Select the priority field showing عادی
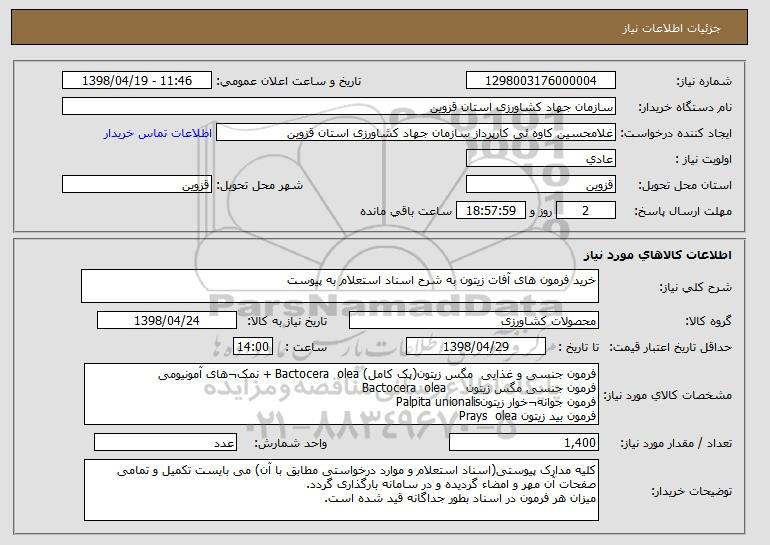770x545 pixels. pyautogui.click(x=541, y=159)
